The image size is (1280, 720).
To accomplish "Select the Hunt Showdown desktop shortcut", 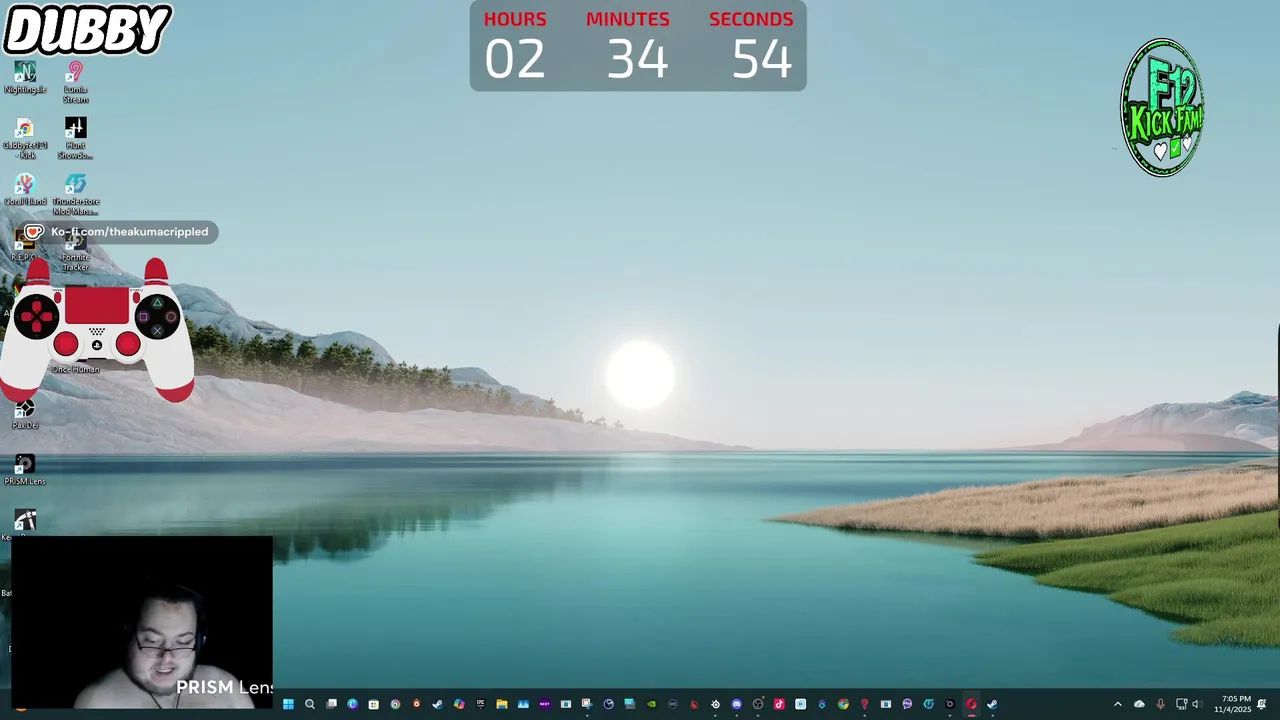I will (75, 139).
